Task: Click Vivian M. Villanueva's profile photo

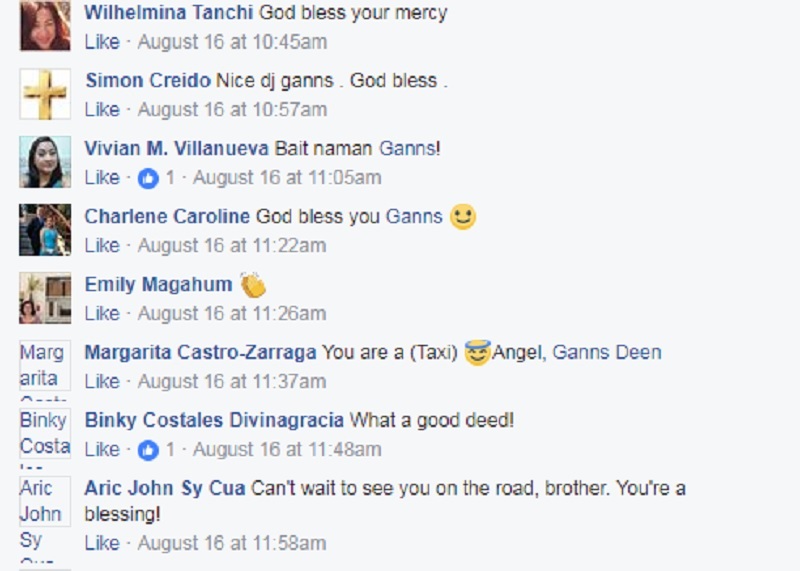Action: [45, 162]
